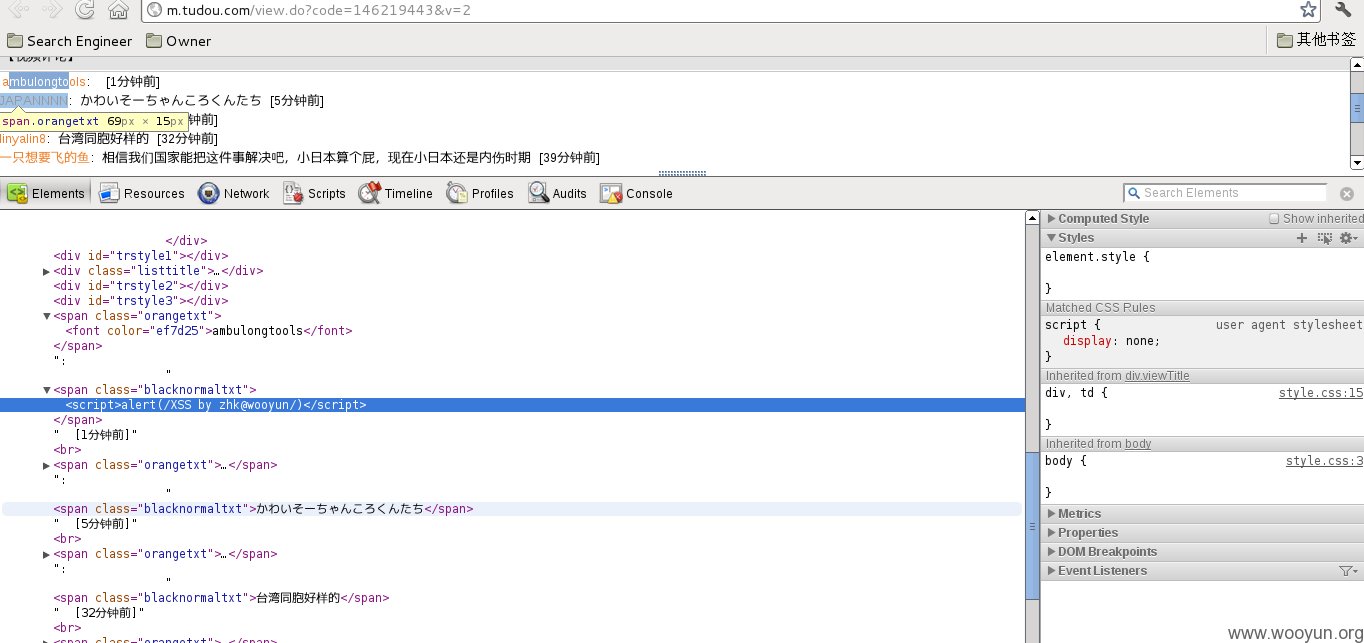The width and height of the screenshot is (1364, 643).
Task: Expand the DOM Breakpoints section
Action: (x=1101, y=552)
